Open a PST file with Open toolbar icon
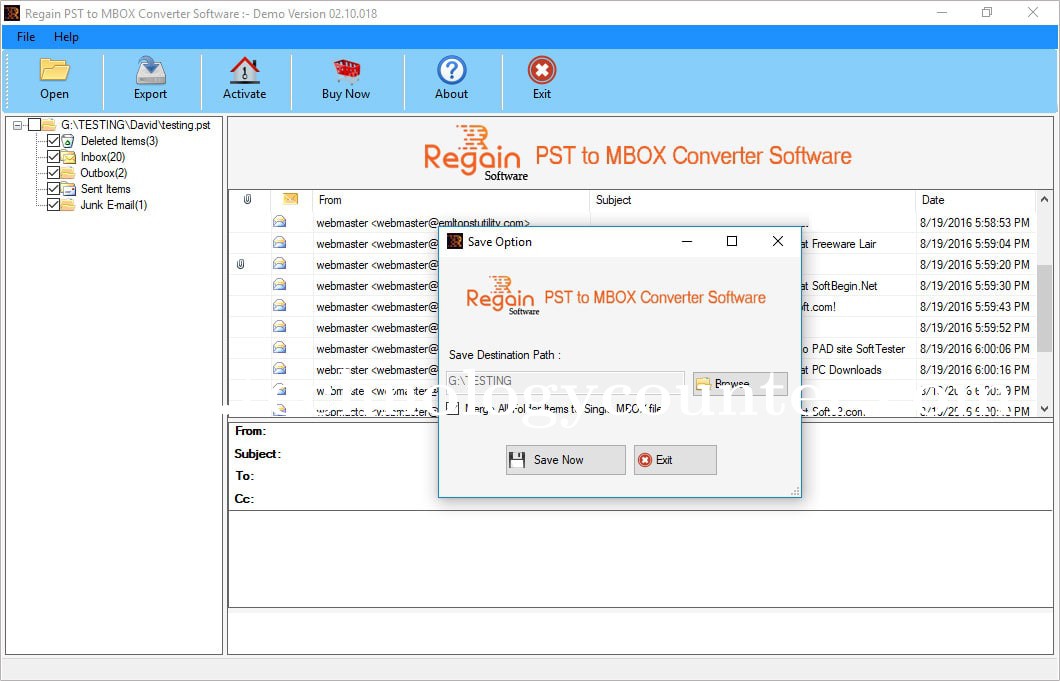 54,70
